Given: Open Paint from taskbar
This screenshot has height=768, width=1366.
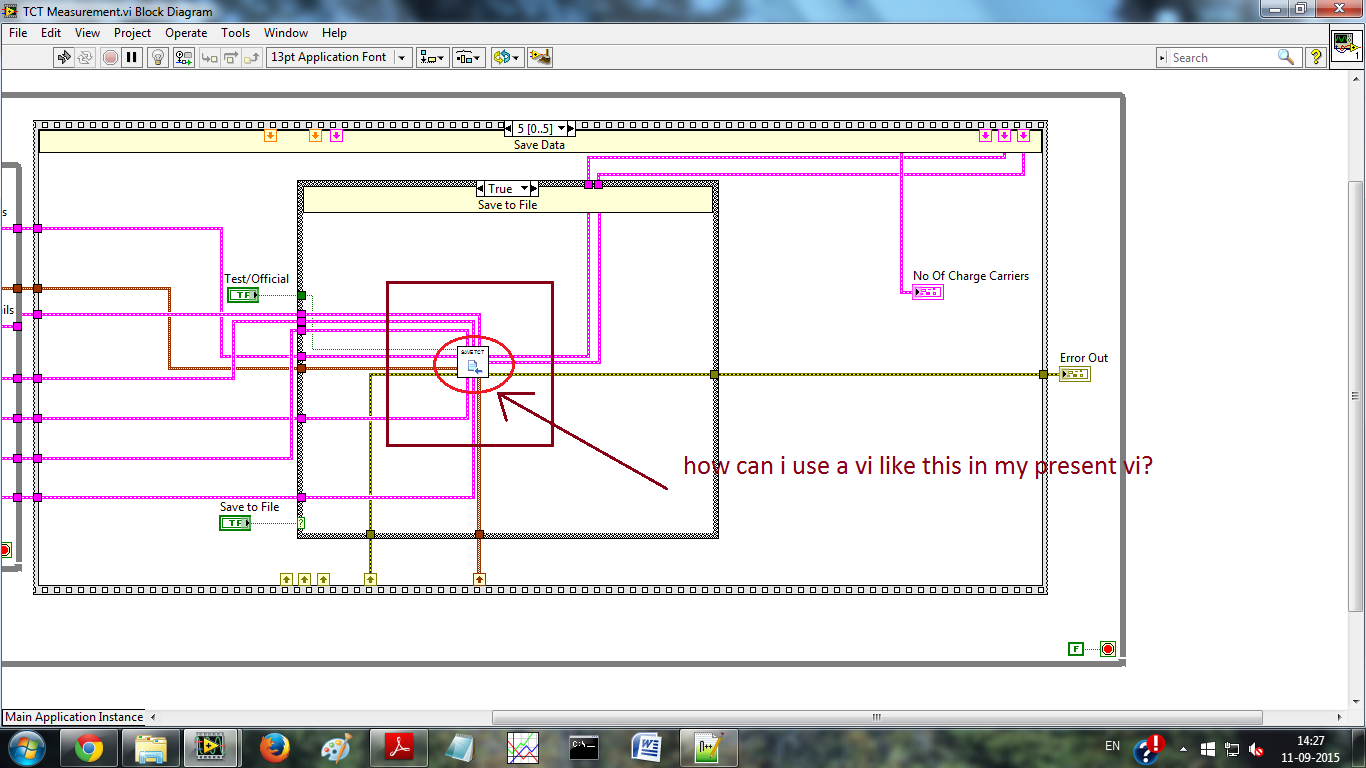Looking at the screenshot, I should (336, 747).
